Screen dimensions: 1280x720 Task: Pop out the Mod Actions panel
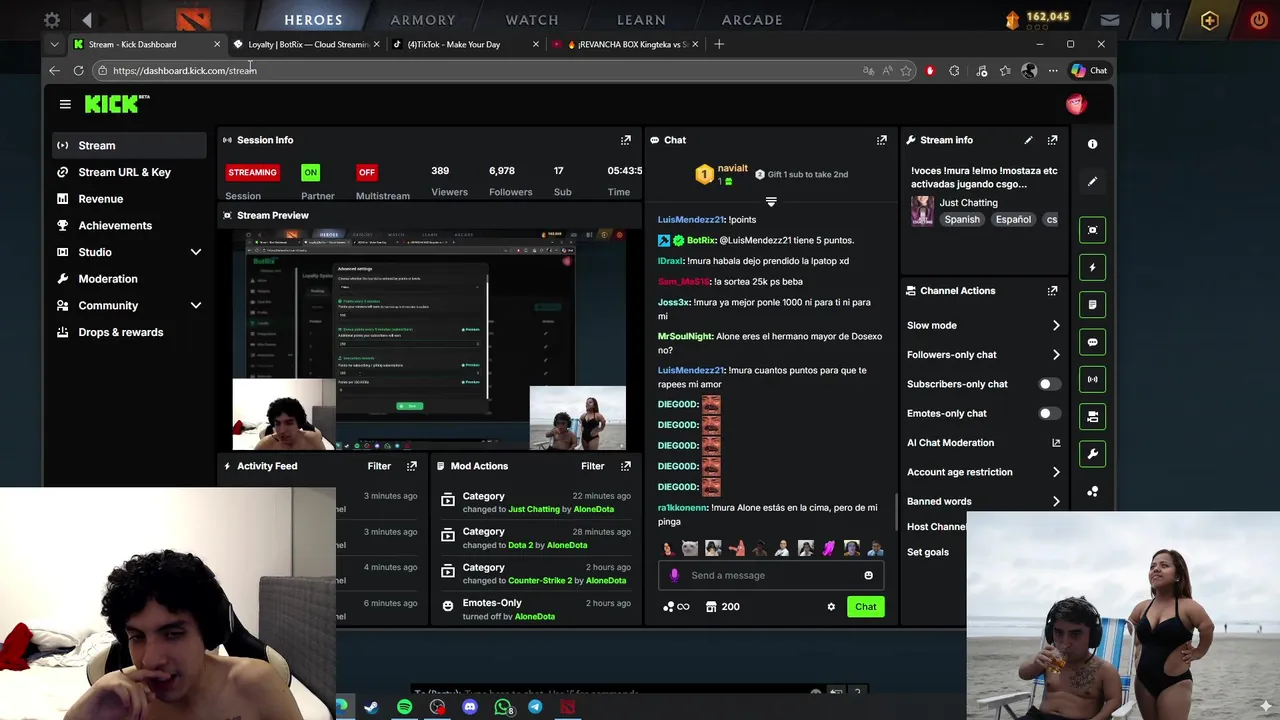click(x=626, y=466)
